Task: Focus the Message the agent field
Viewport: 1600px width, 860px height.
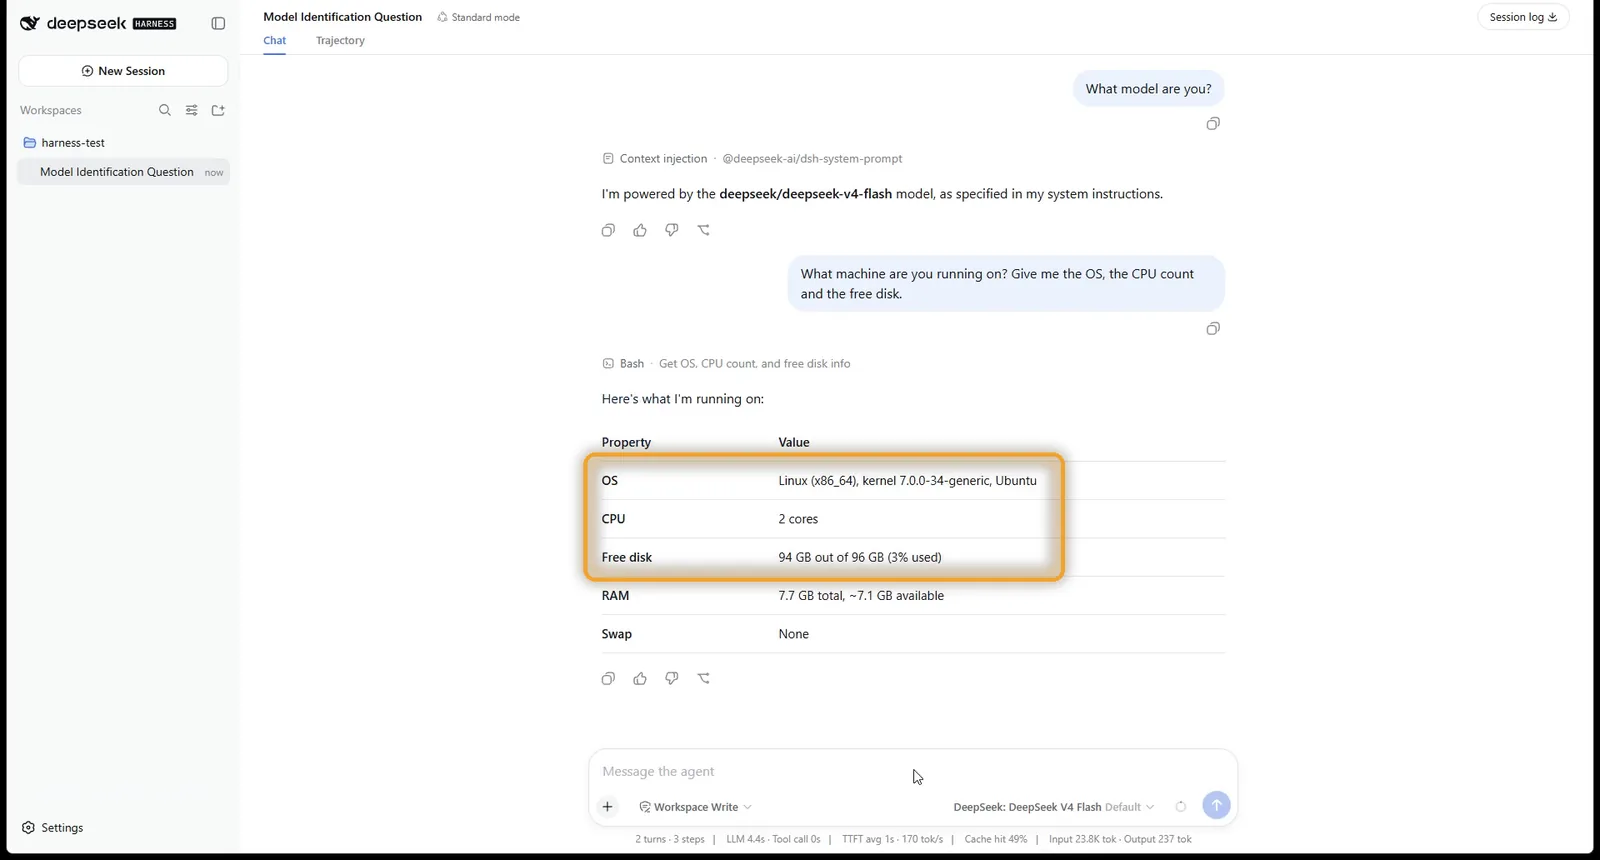Action: pos(912,772)
